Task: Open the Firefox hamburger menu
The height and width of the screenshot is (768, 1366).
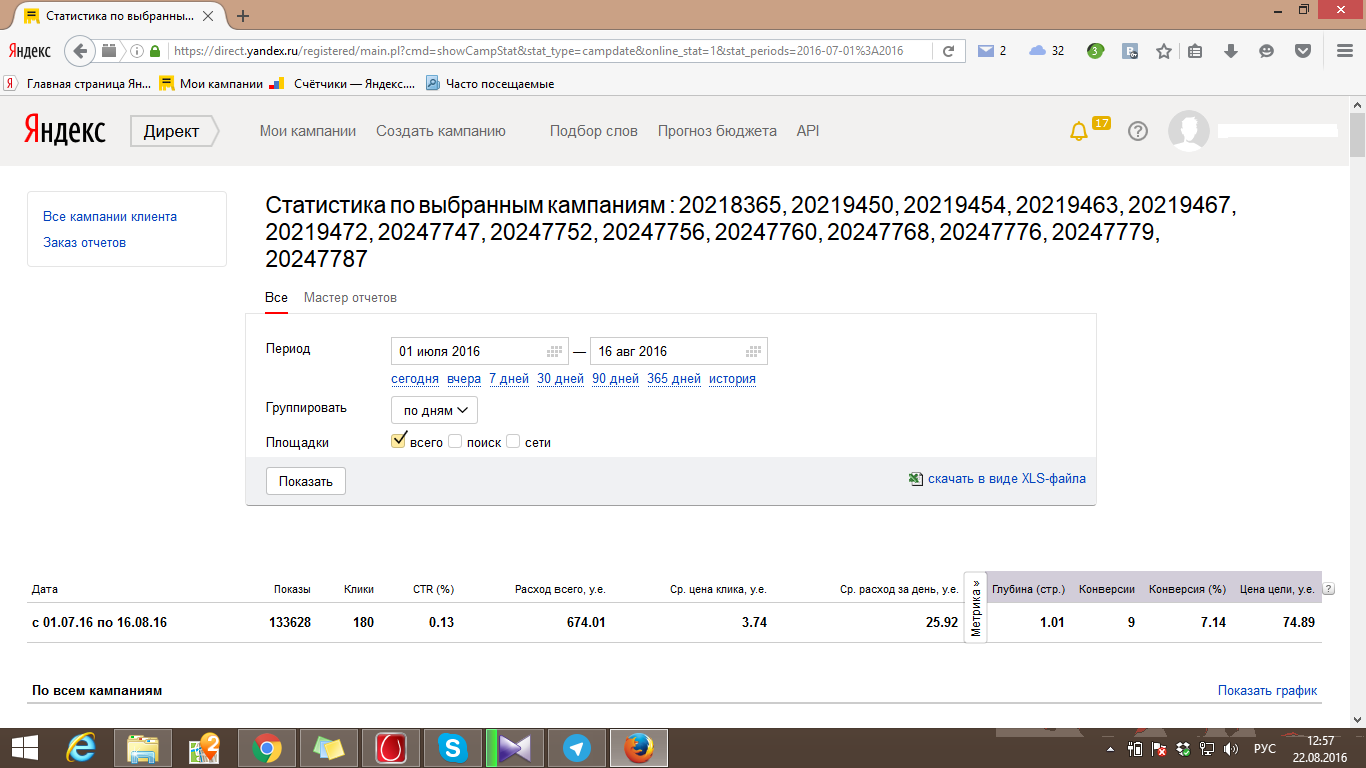Action: [x=1345, y=51]
